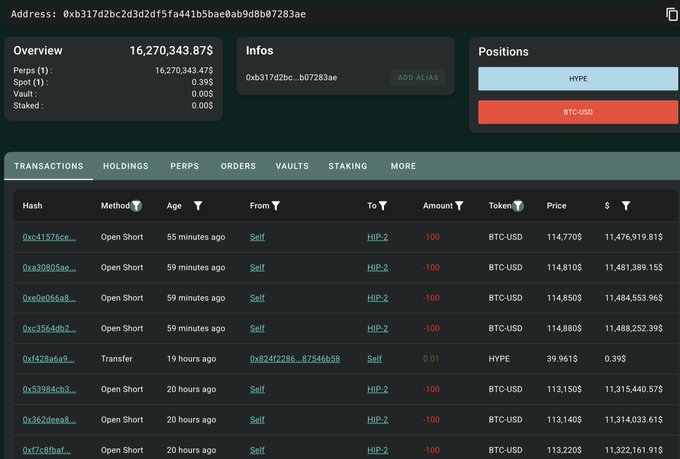Screen dimensions: 680x459
Task: Expand the More tab menu
Action: pyautogui.click(x=403, y=166)
